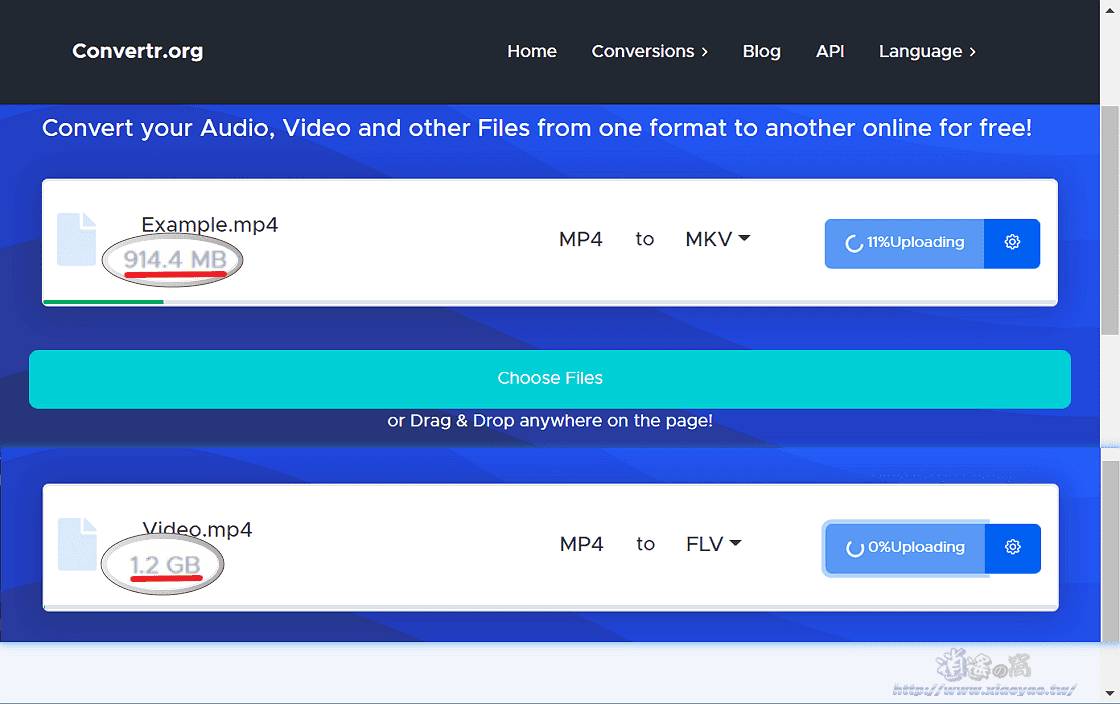
Task: Click the Choose Files button
Action: [550, 378]
